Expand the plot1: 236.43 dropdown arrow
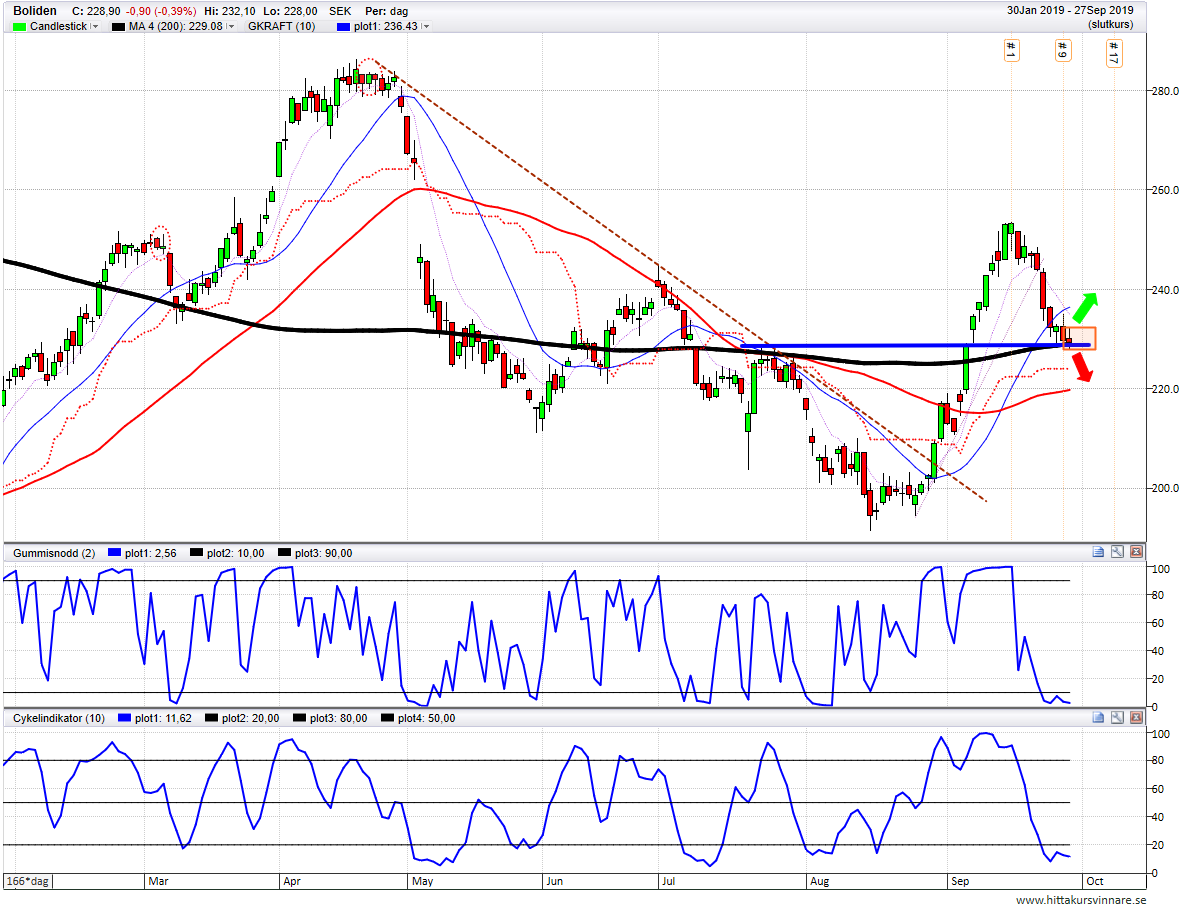This screenshot has height=905, width=1191. tap(425, 27)
